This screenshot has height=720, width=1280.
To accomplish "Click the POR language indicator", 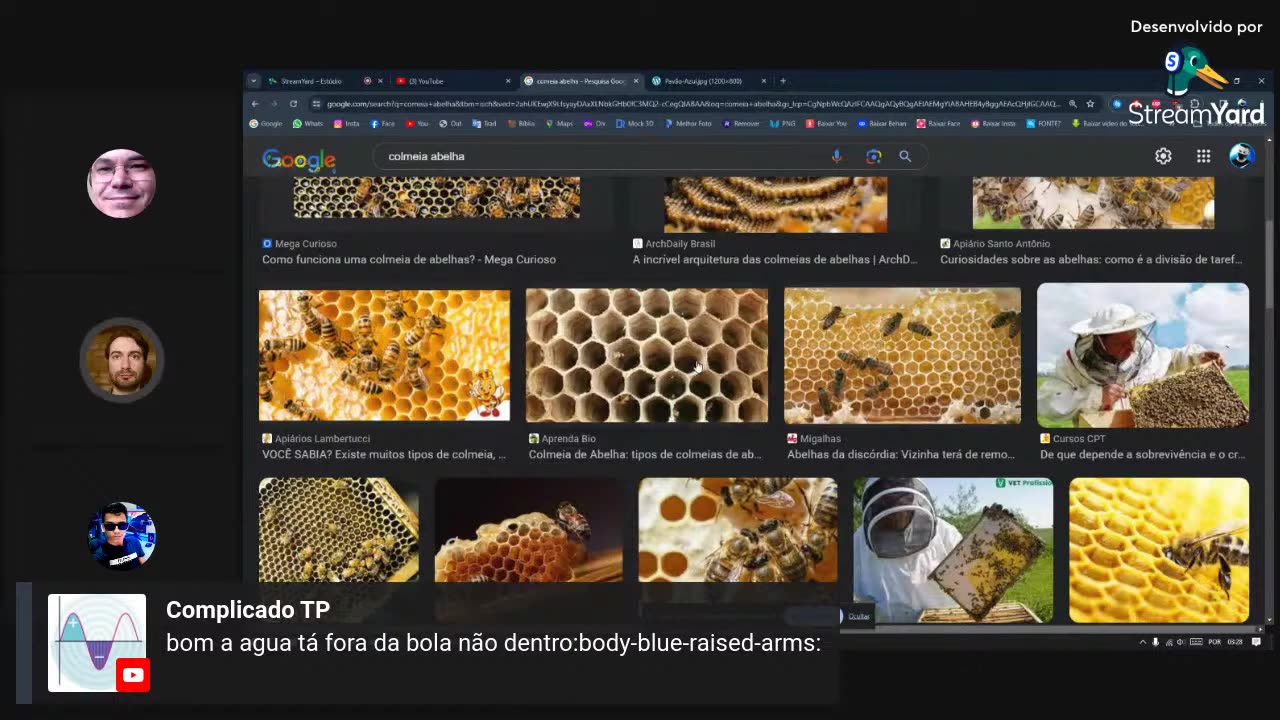I will point(1215,642).
